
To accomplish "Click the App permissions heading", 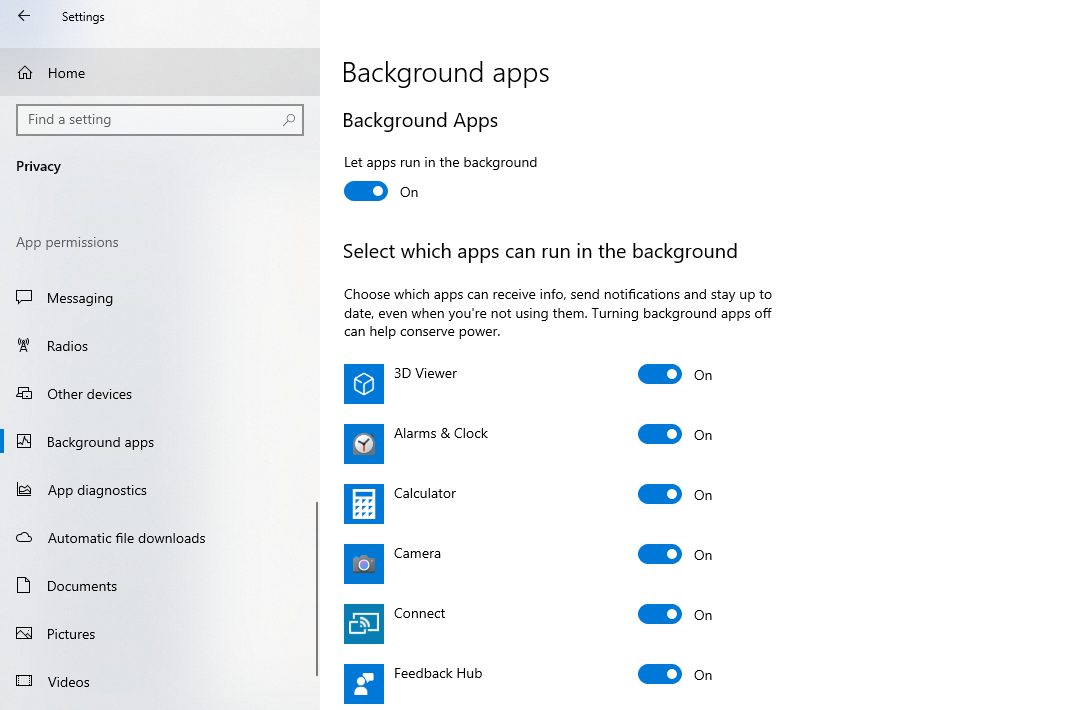I will [67, 243].
